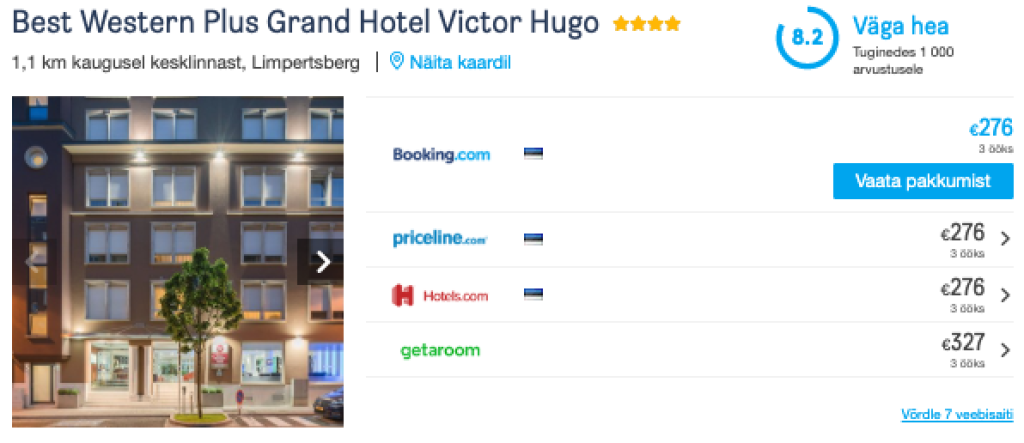Click the four-star hotel rating
The width and height of the screenshot is (1024, 443).
pos(647,25)
